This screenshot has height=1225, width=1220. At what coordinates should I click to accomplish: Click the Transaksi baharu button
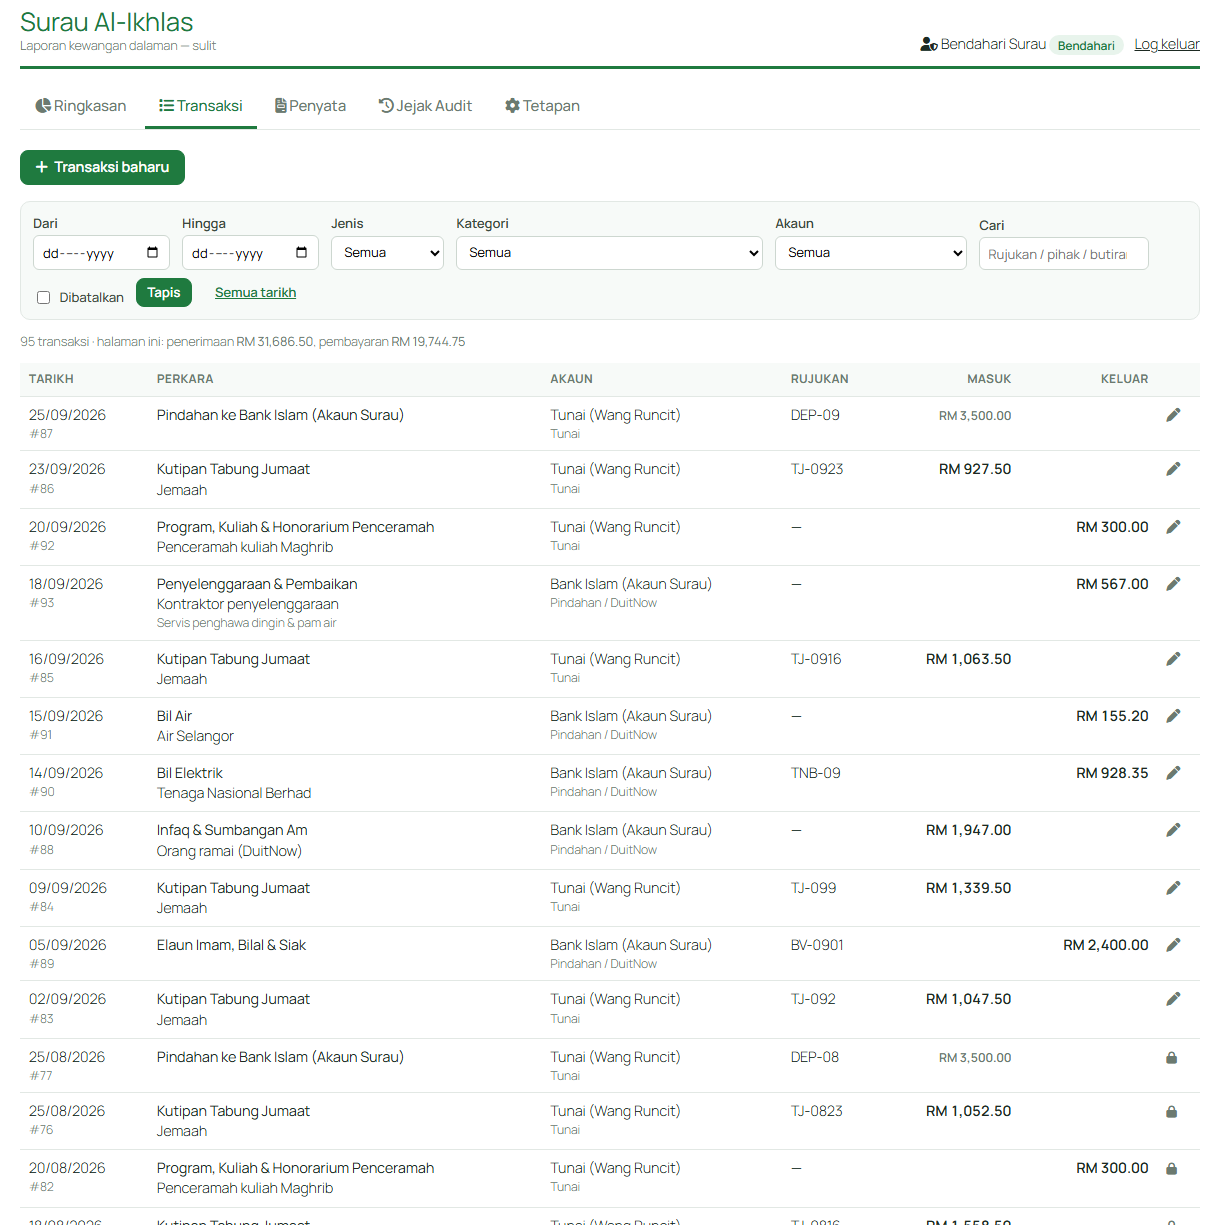[x=102, y=167]
